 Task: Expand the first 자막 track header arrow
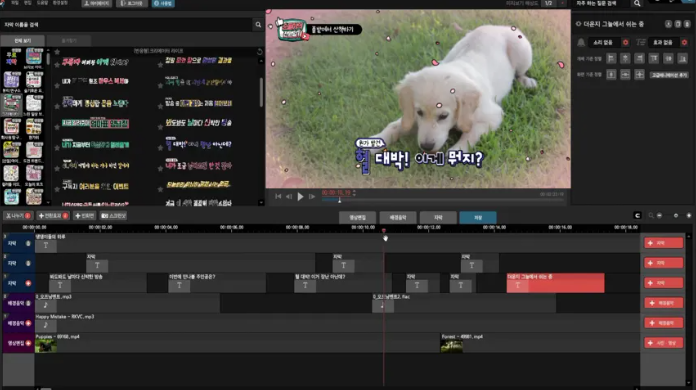[x=5, y=236]
